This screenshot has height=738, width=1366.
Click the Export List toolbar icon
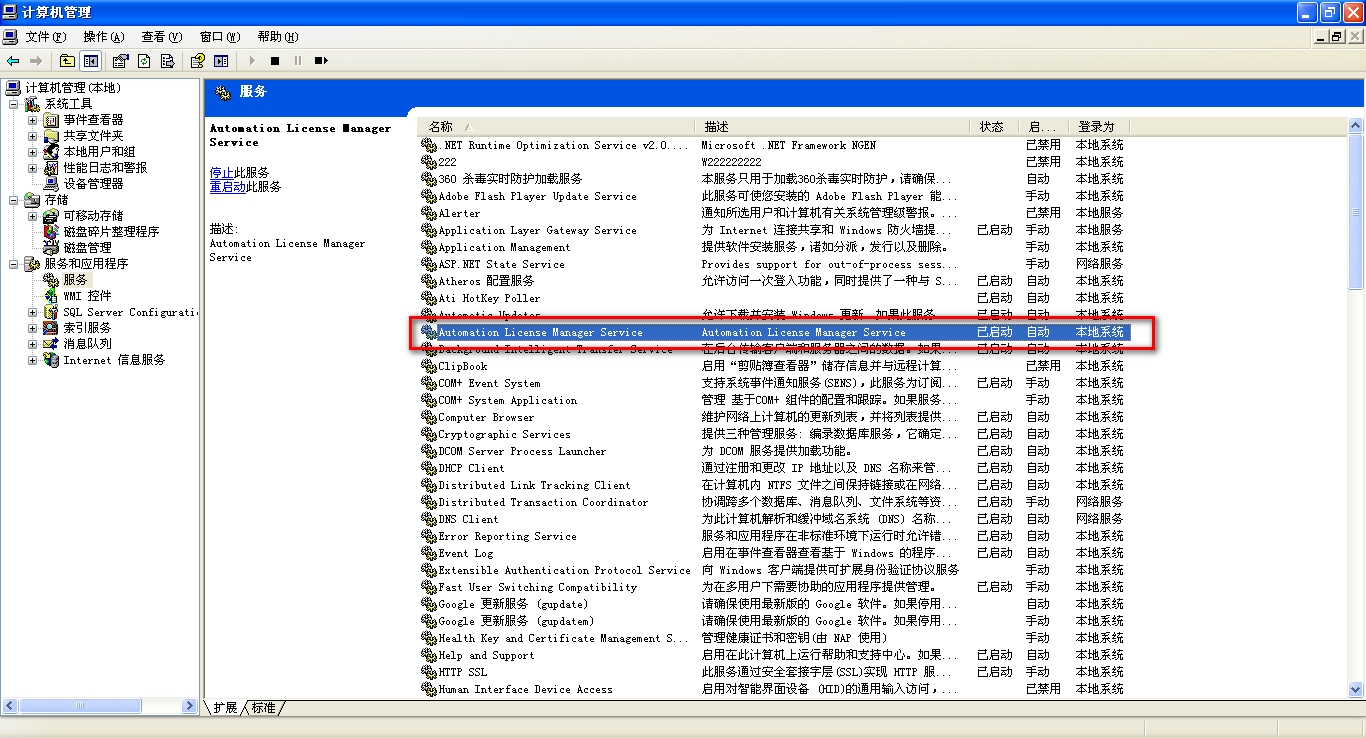[167, 61]
